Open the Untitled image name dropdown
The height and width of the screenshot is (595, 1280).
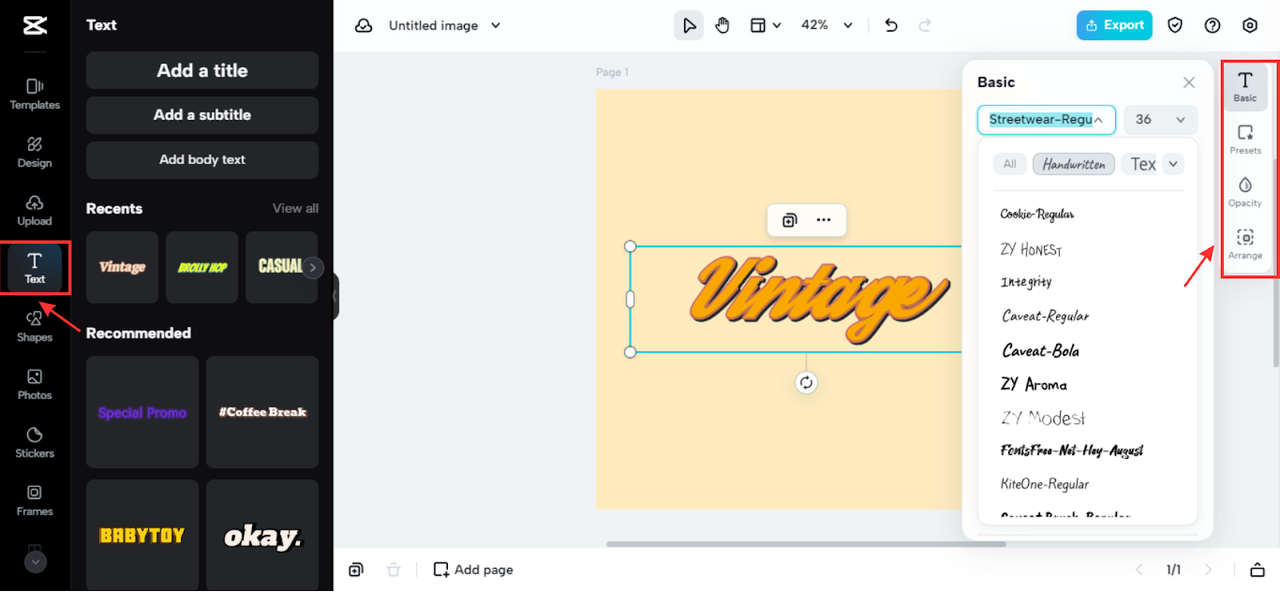pos(445,26)
